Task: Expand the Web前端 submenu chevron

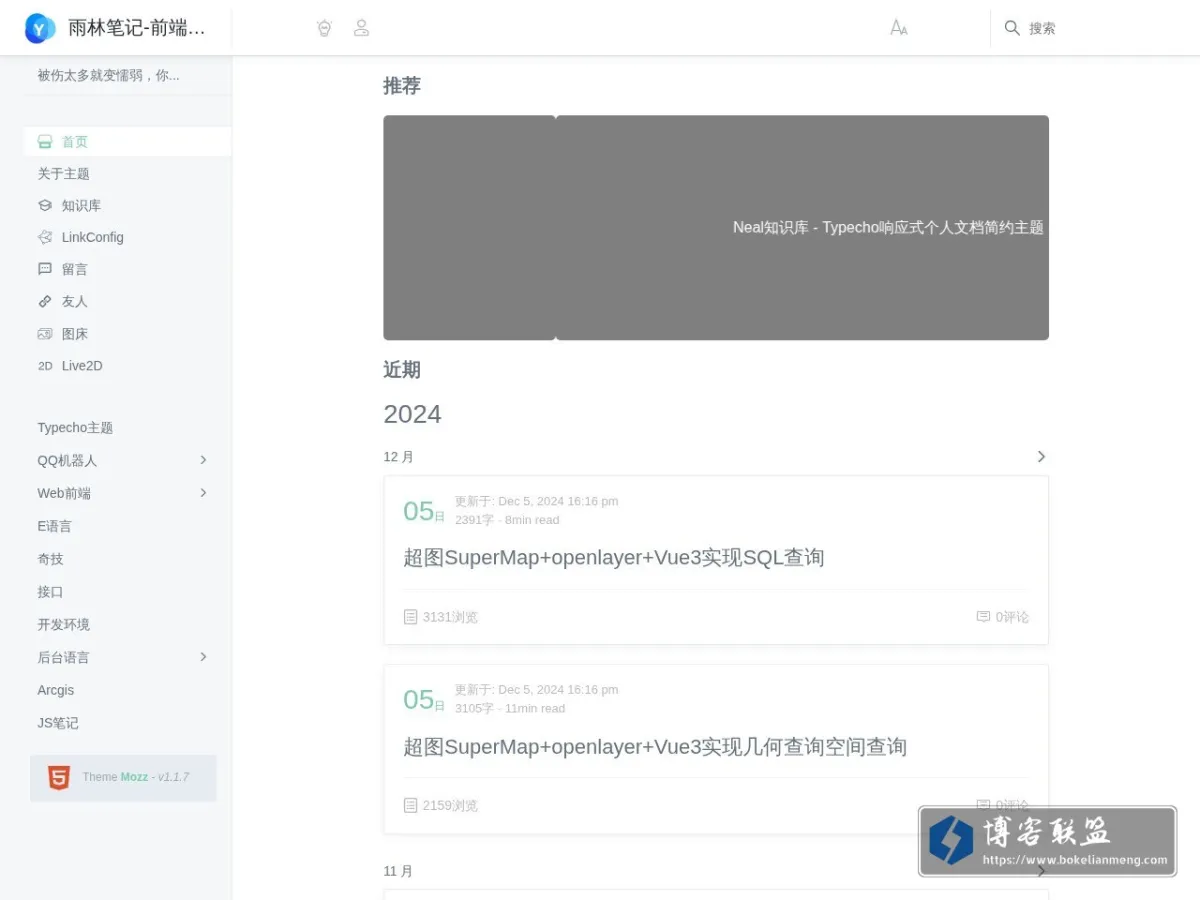Action: coord(203,493)
